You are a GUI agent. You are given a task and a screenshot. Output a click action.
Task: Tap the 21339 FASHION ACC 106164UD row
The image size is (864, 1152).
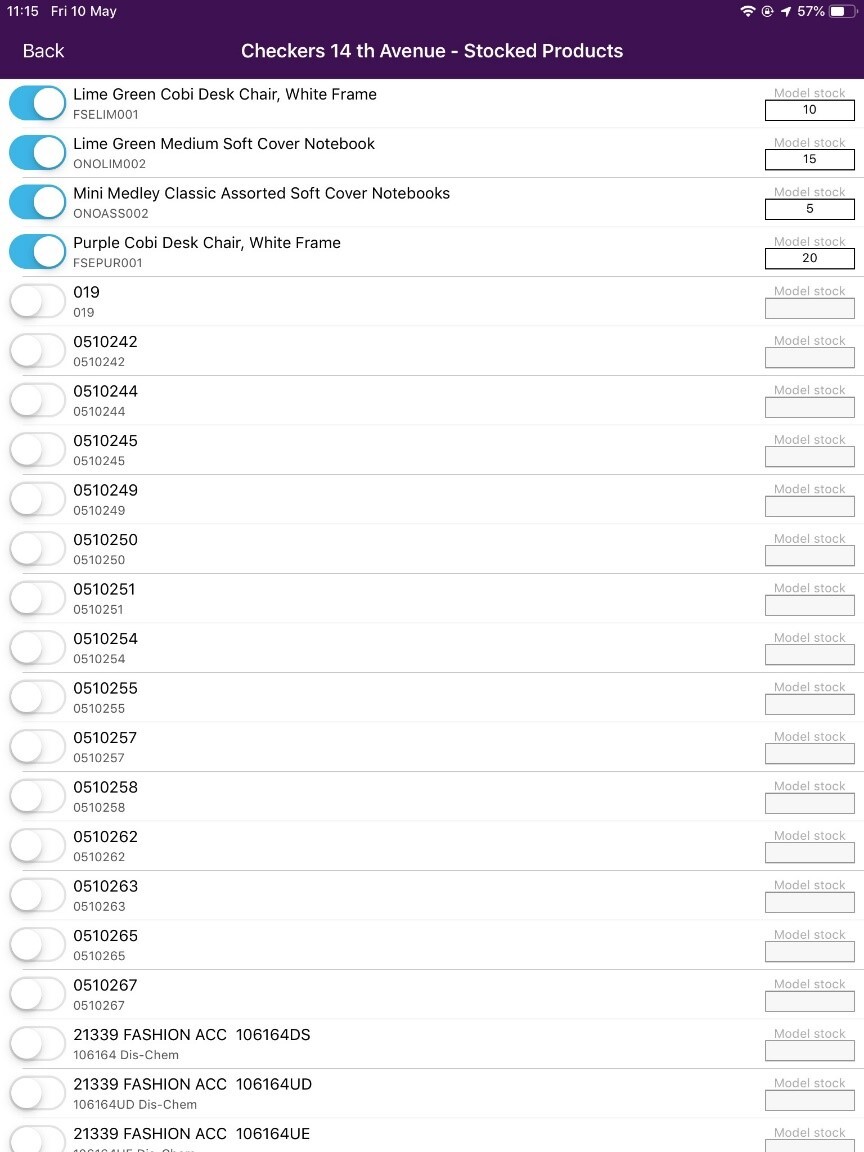(x=400, y=1093)
